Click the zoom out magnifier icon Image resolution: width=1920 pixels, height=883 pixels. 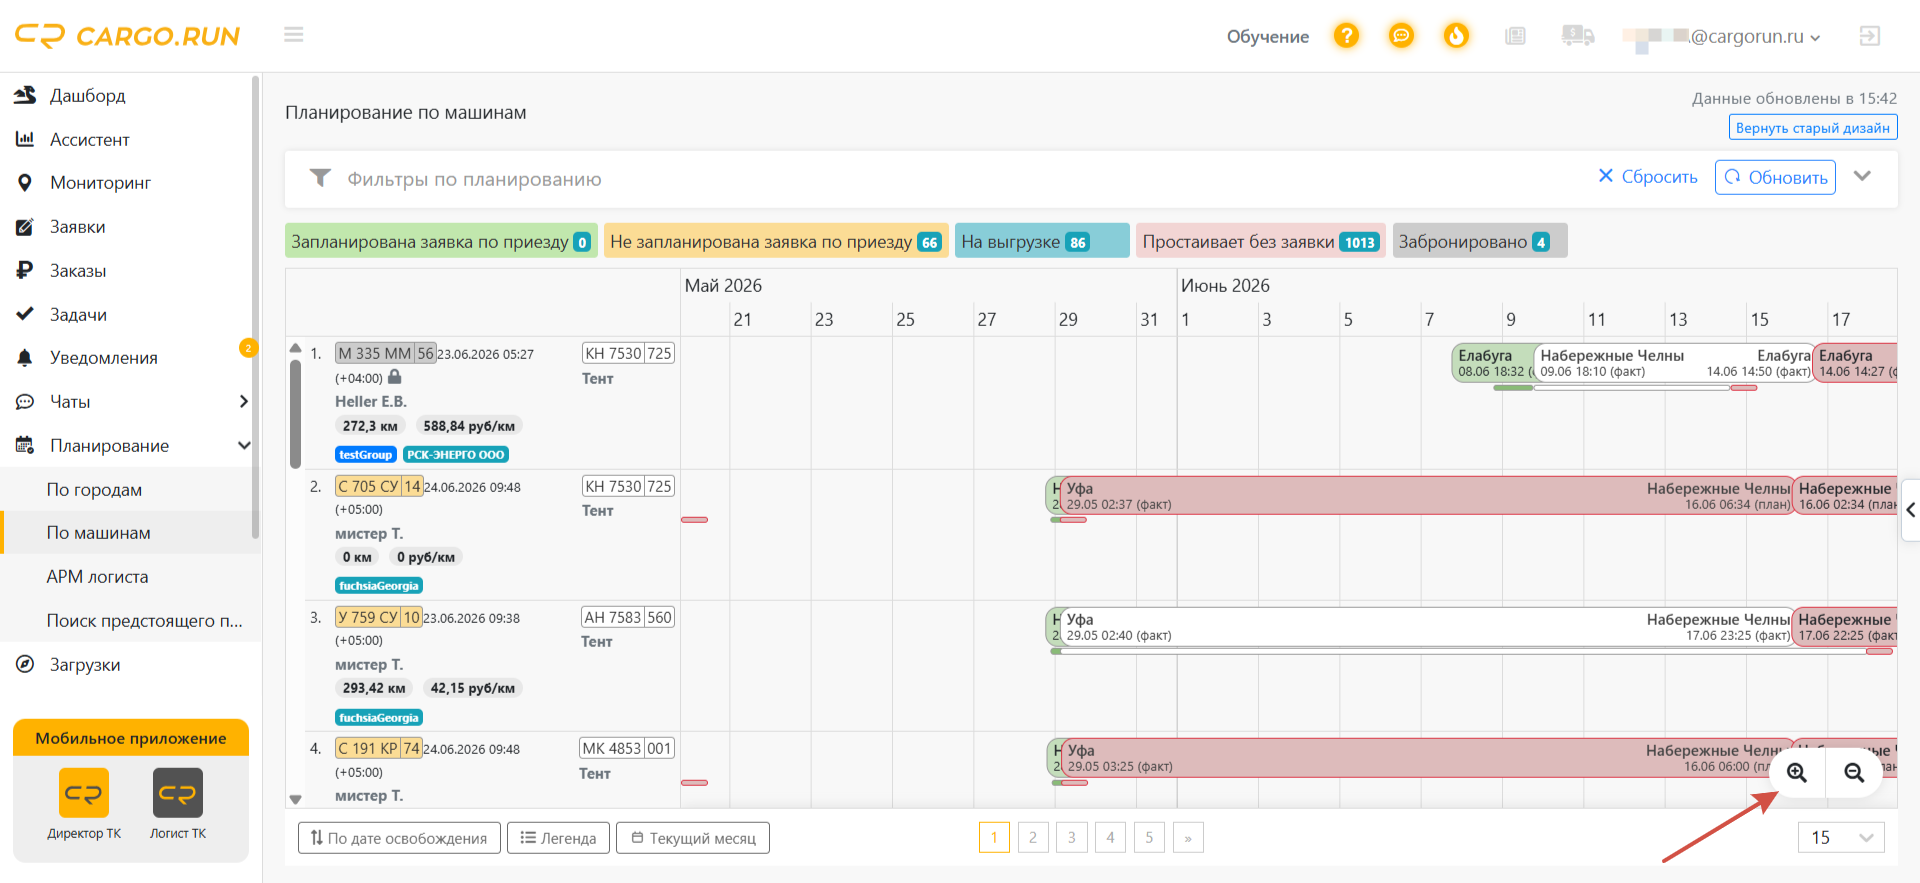point(1854,773)
